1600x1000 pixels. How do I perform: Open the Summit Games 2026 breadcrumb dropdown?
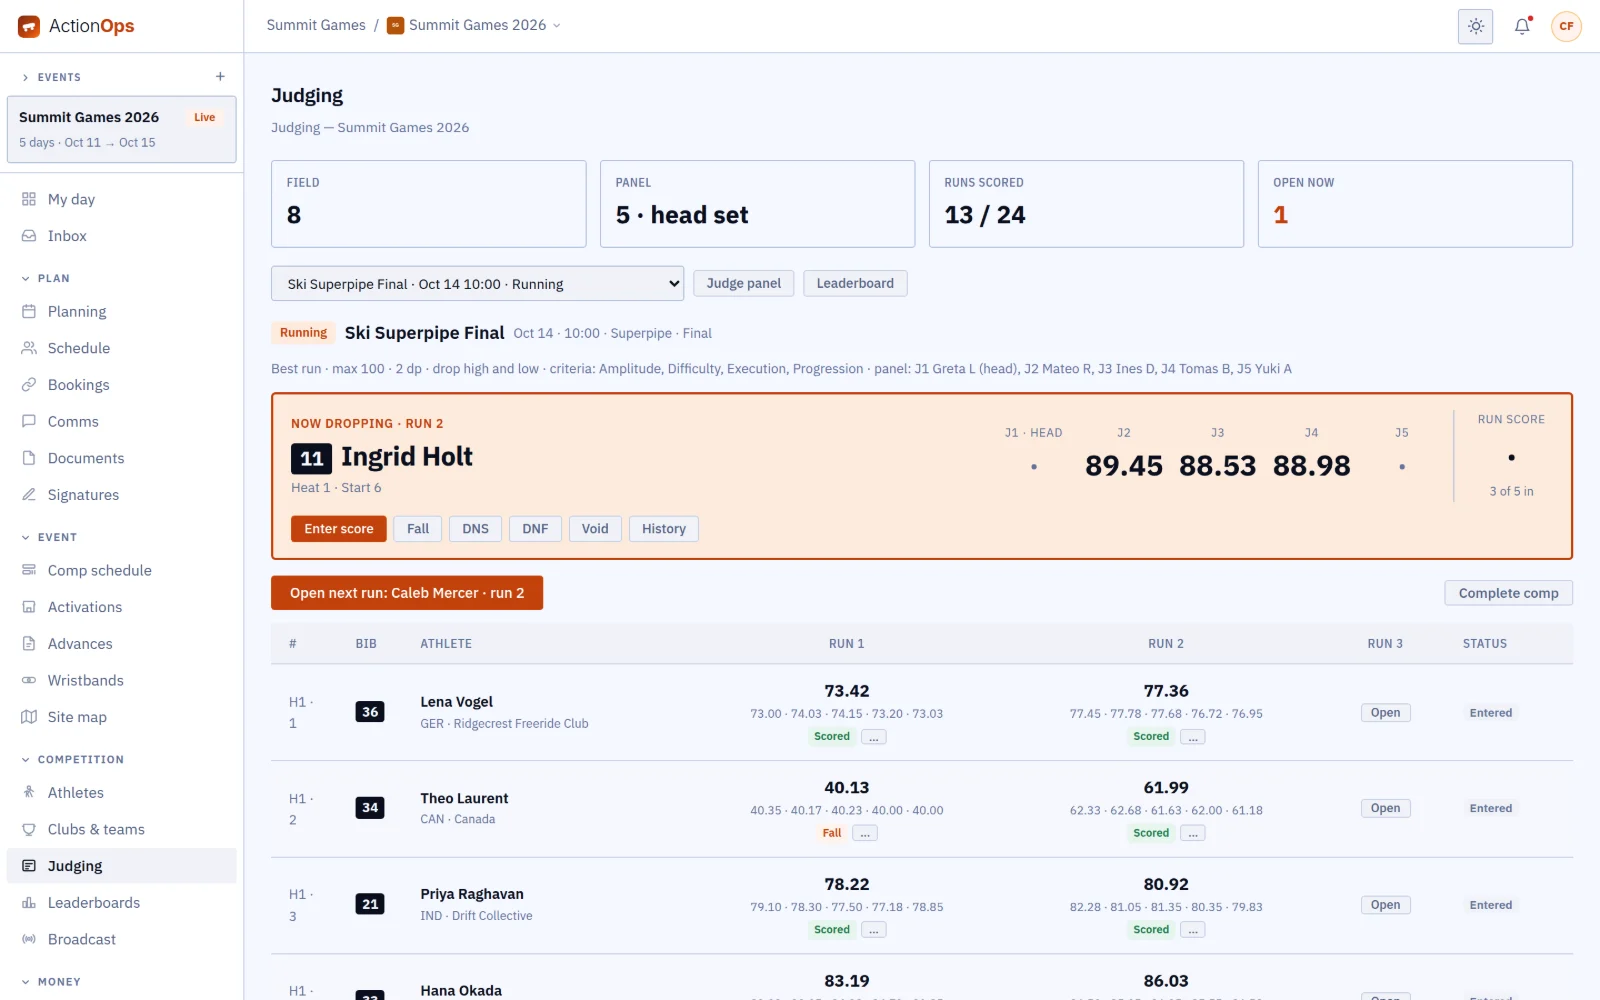click(x=474, y=26)
